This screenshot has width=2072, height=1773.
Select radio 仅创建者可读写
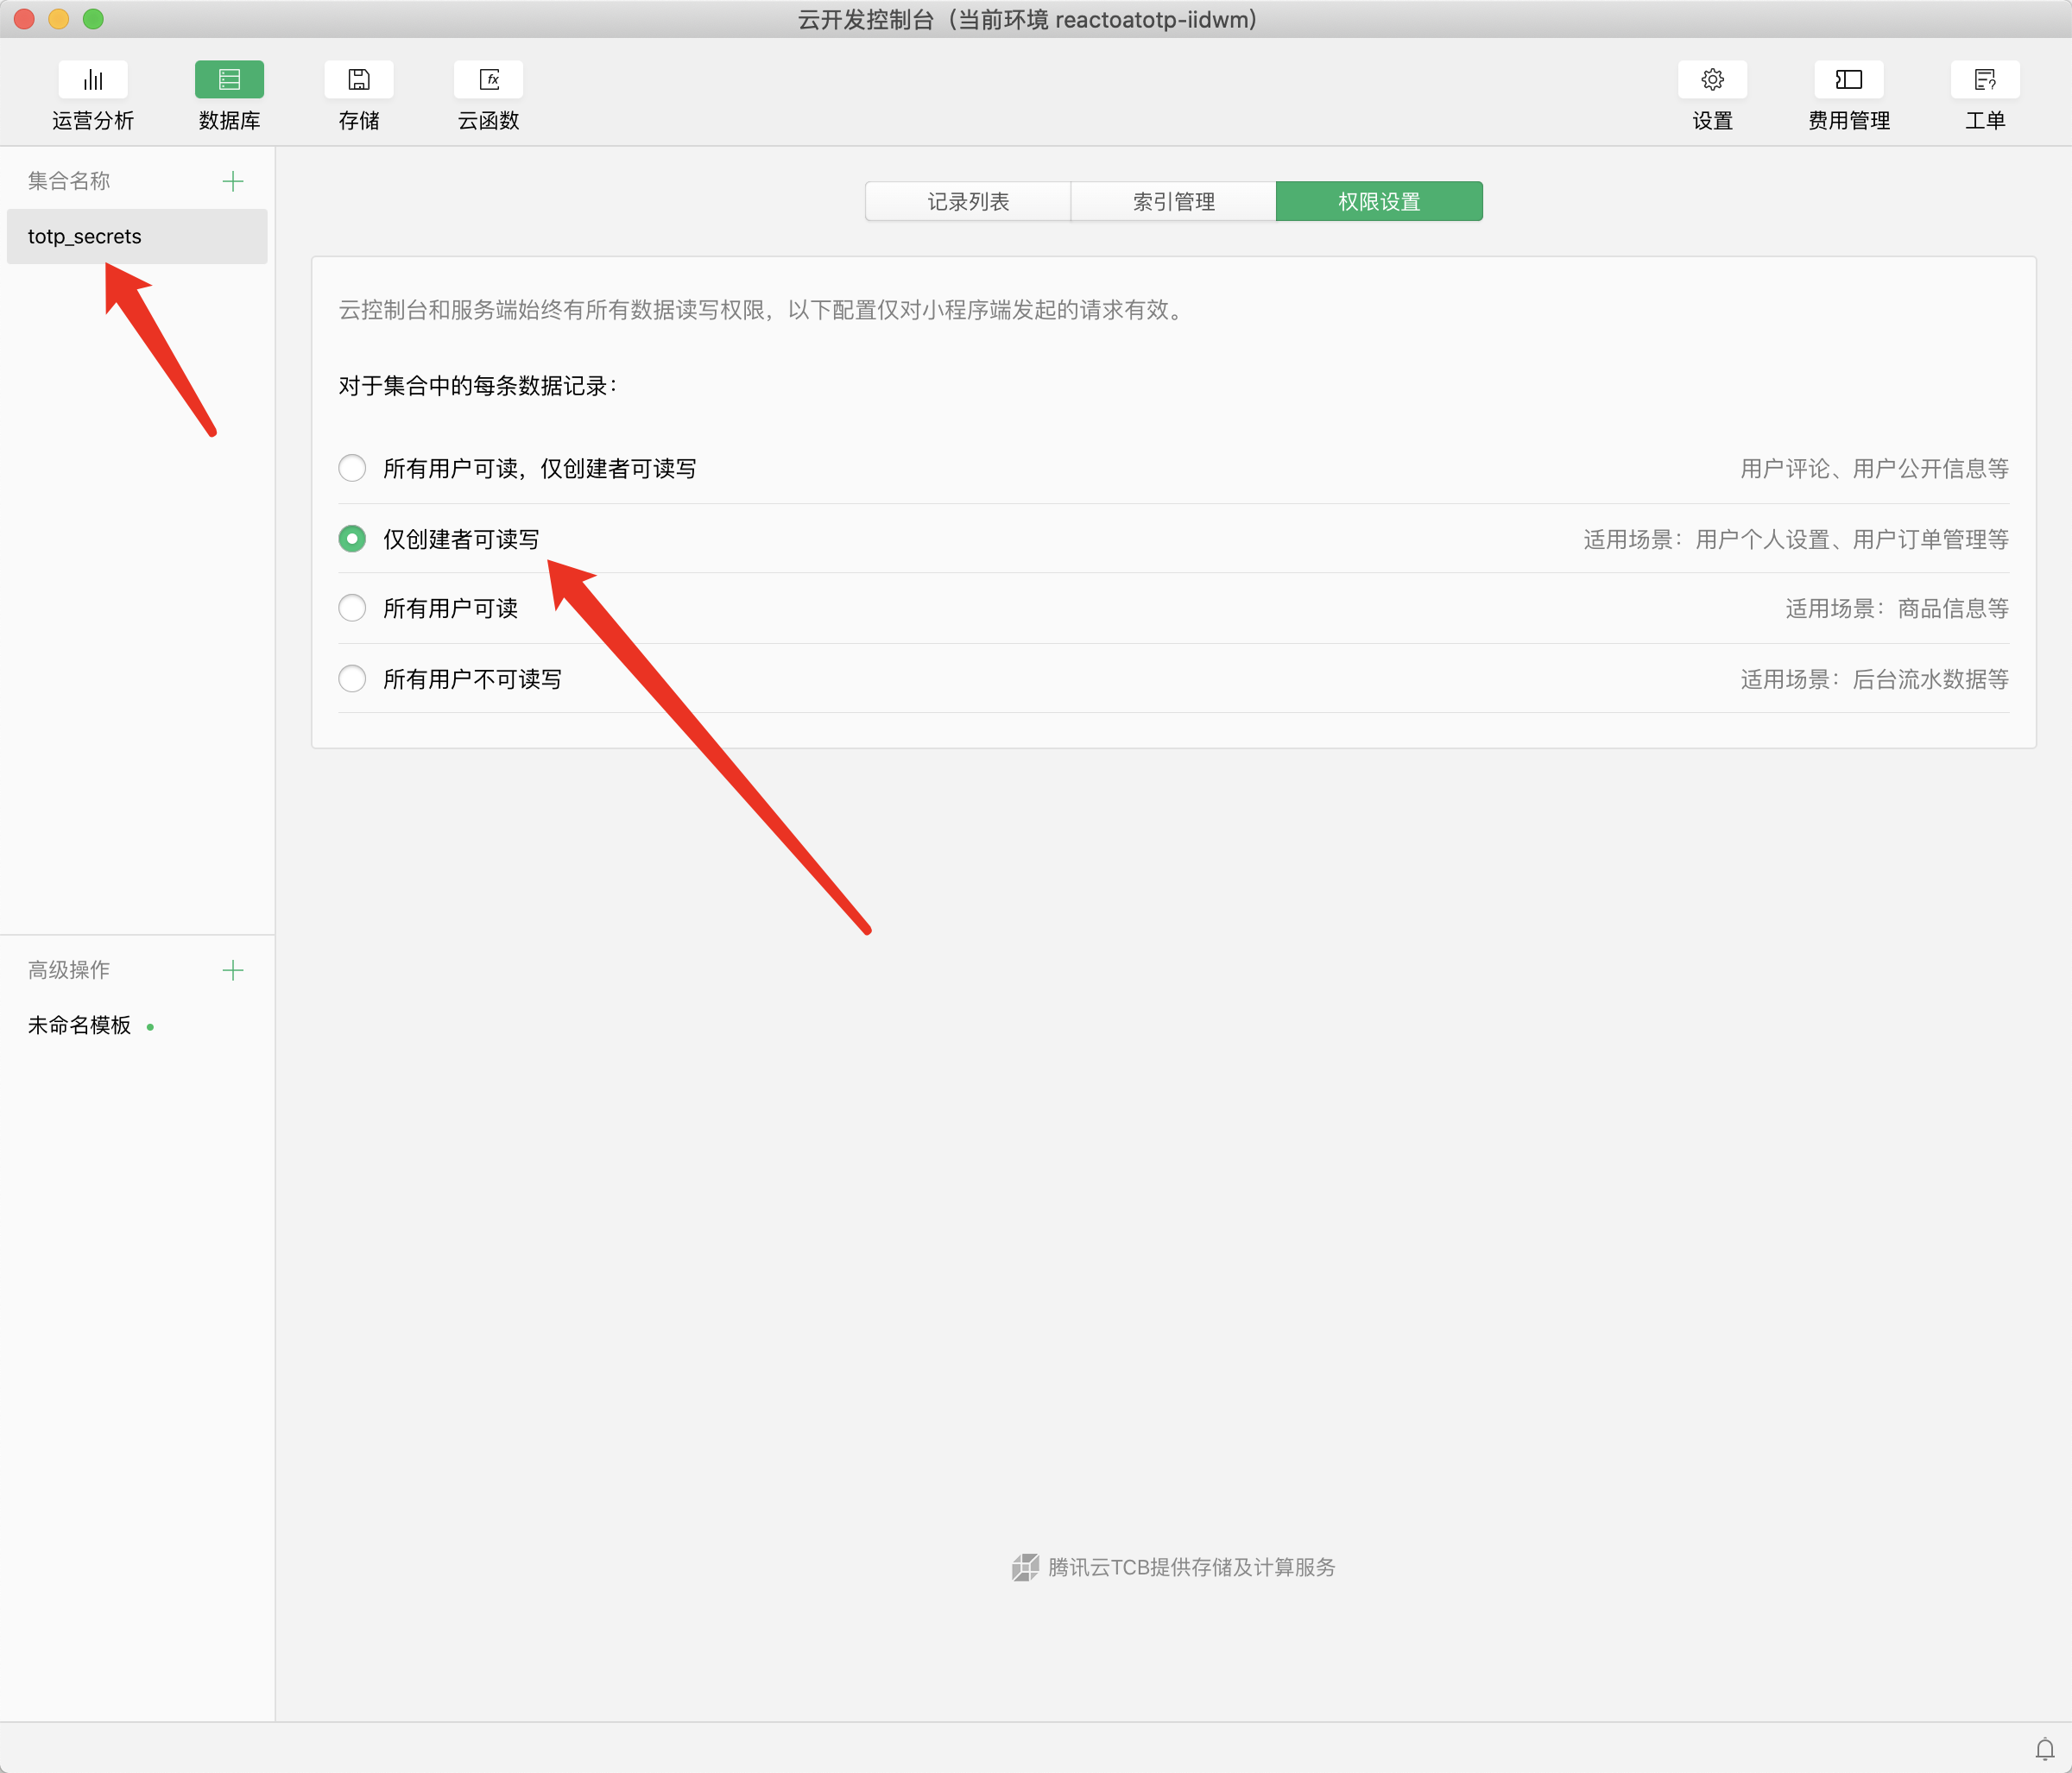click(x=352, y=539)
